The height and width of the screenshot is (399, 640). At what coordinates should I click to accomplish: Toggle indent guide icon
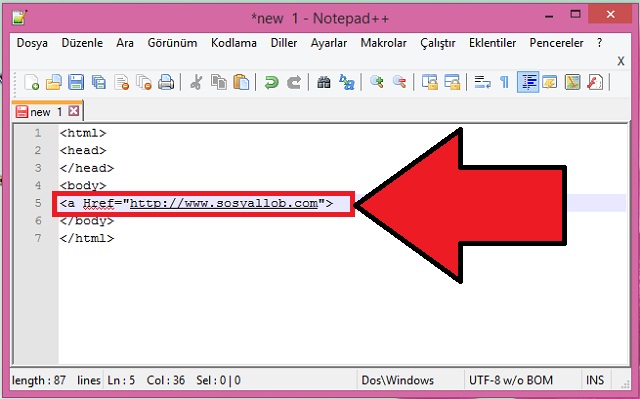click(x=528, y=82)
